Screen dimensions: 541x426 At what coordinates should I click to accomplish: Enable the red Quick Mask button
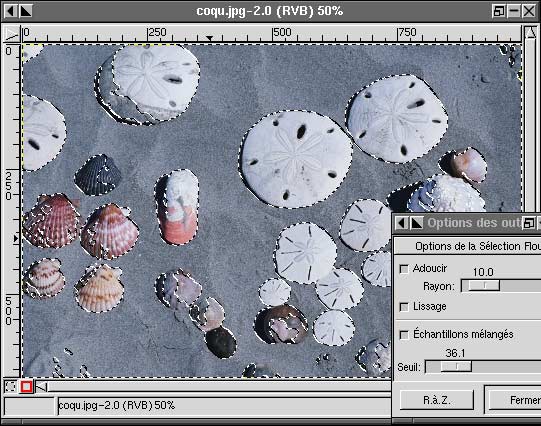click(x=26, y=387)
